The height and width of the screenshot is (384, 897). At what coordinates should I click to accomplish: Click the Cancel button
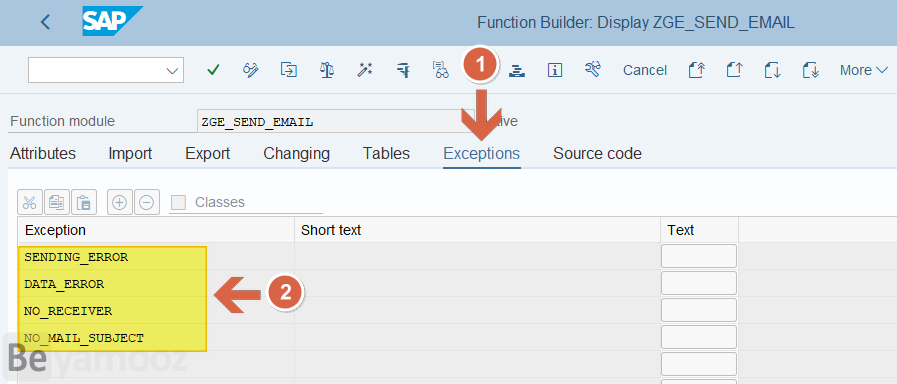click(x=645, y=70)
